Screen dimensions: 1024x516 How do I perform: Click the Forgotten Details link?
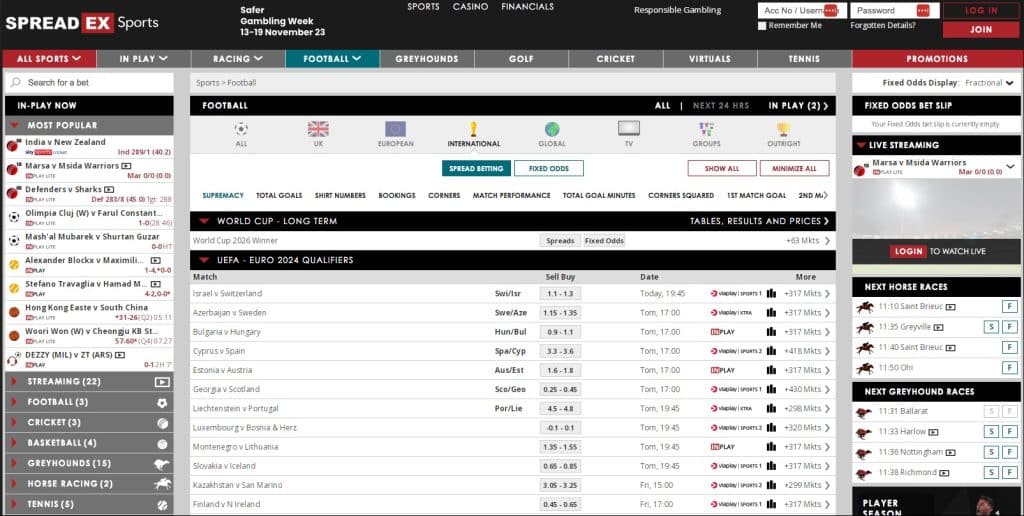click(882, 26)
